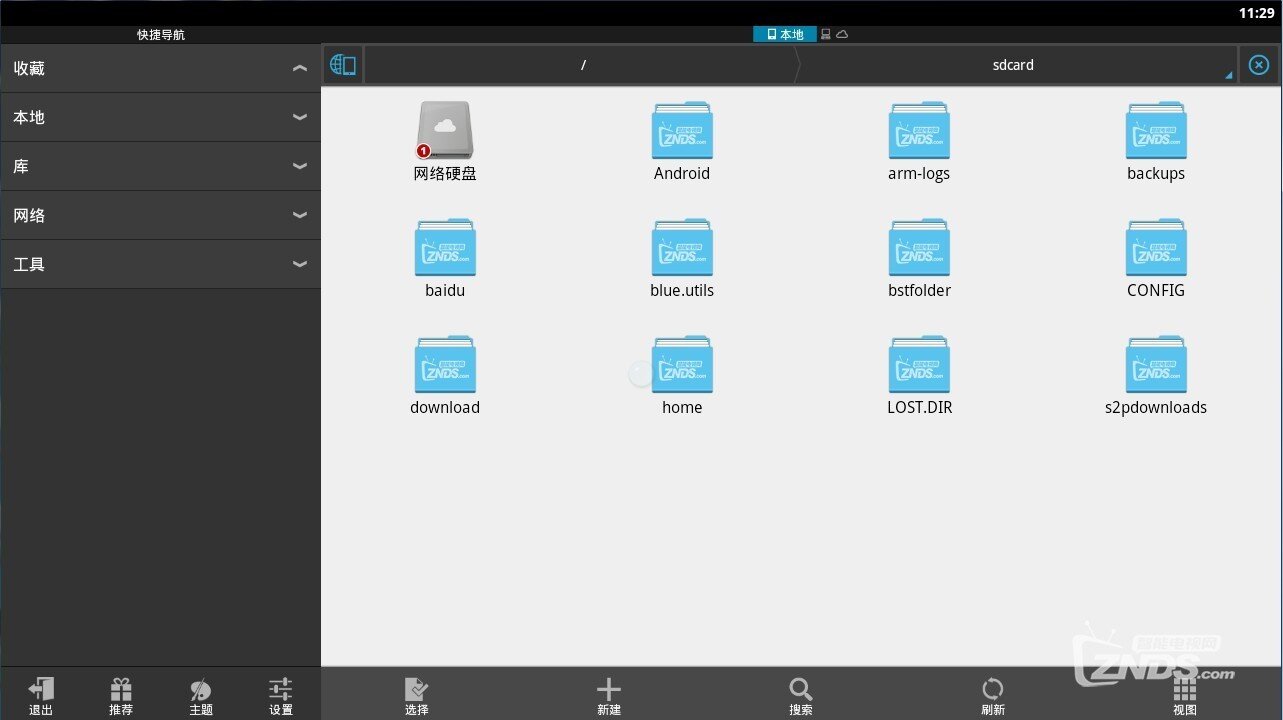Image resolution: width=1283 pixels, height=720 pixels.
Task: Click the sdcard breadcrumb segment
Action: point(1013,65)
